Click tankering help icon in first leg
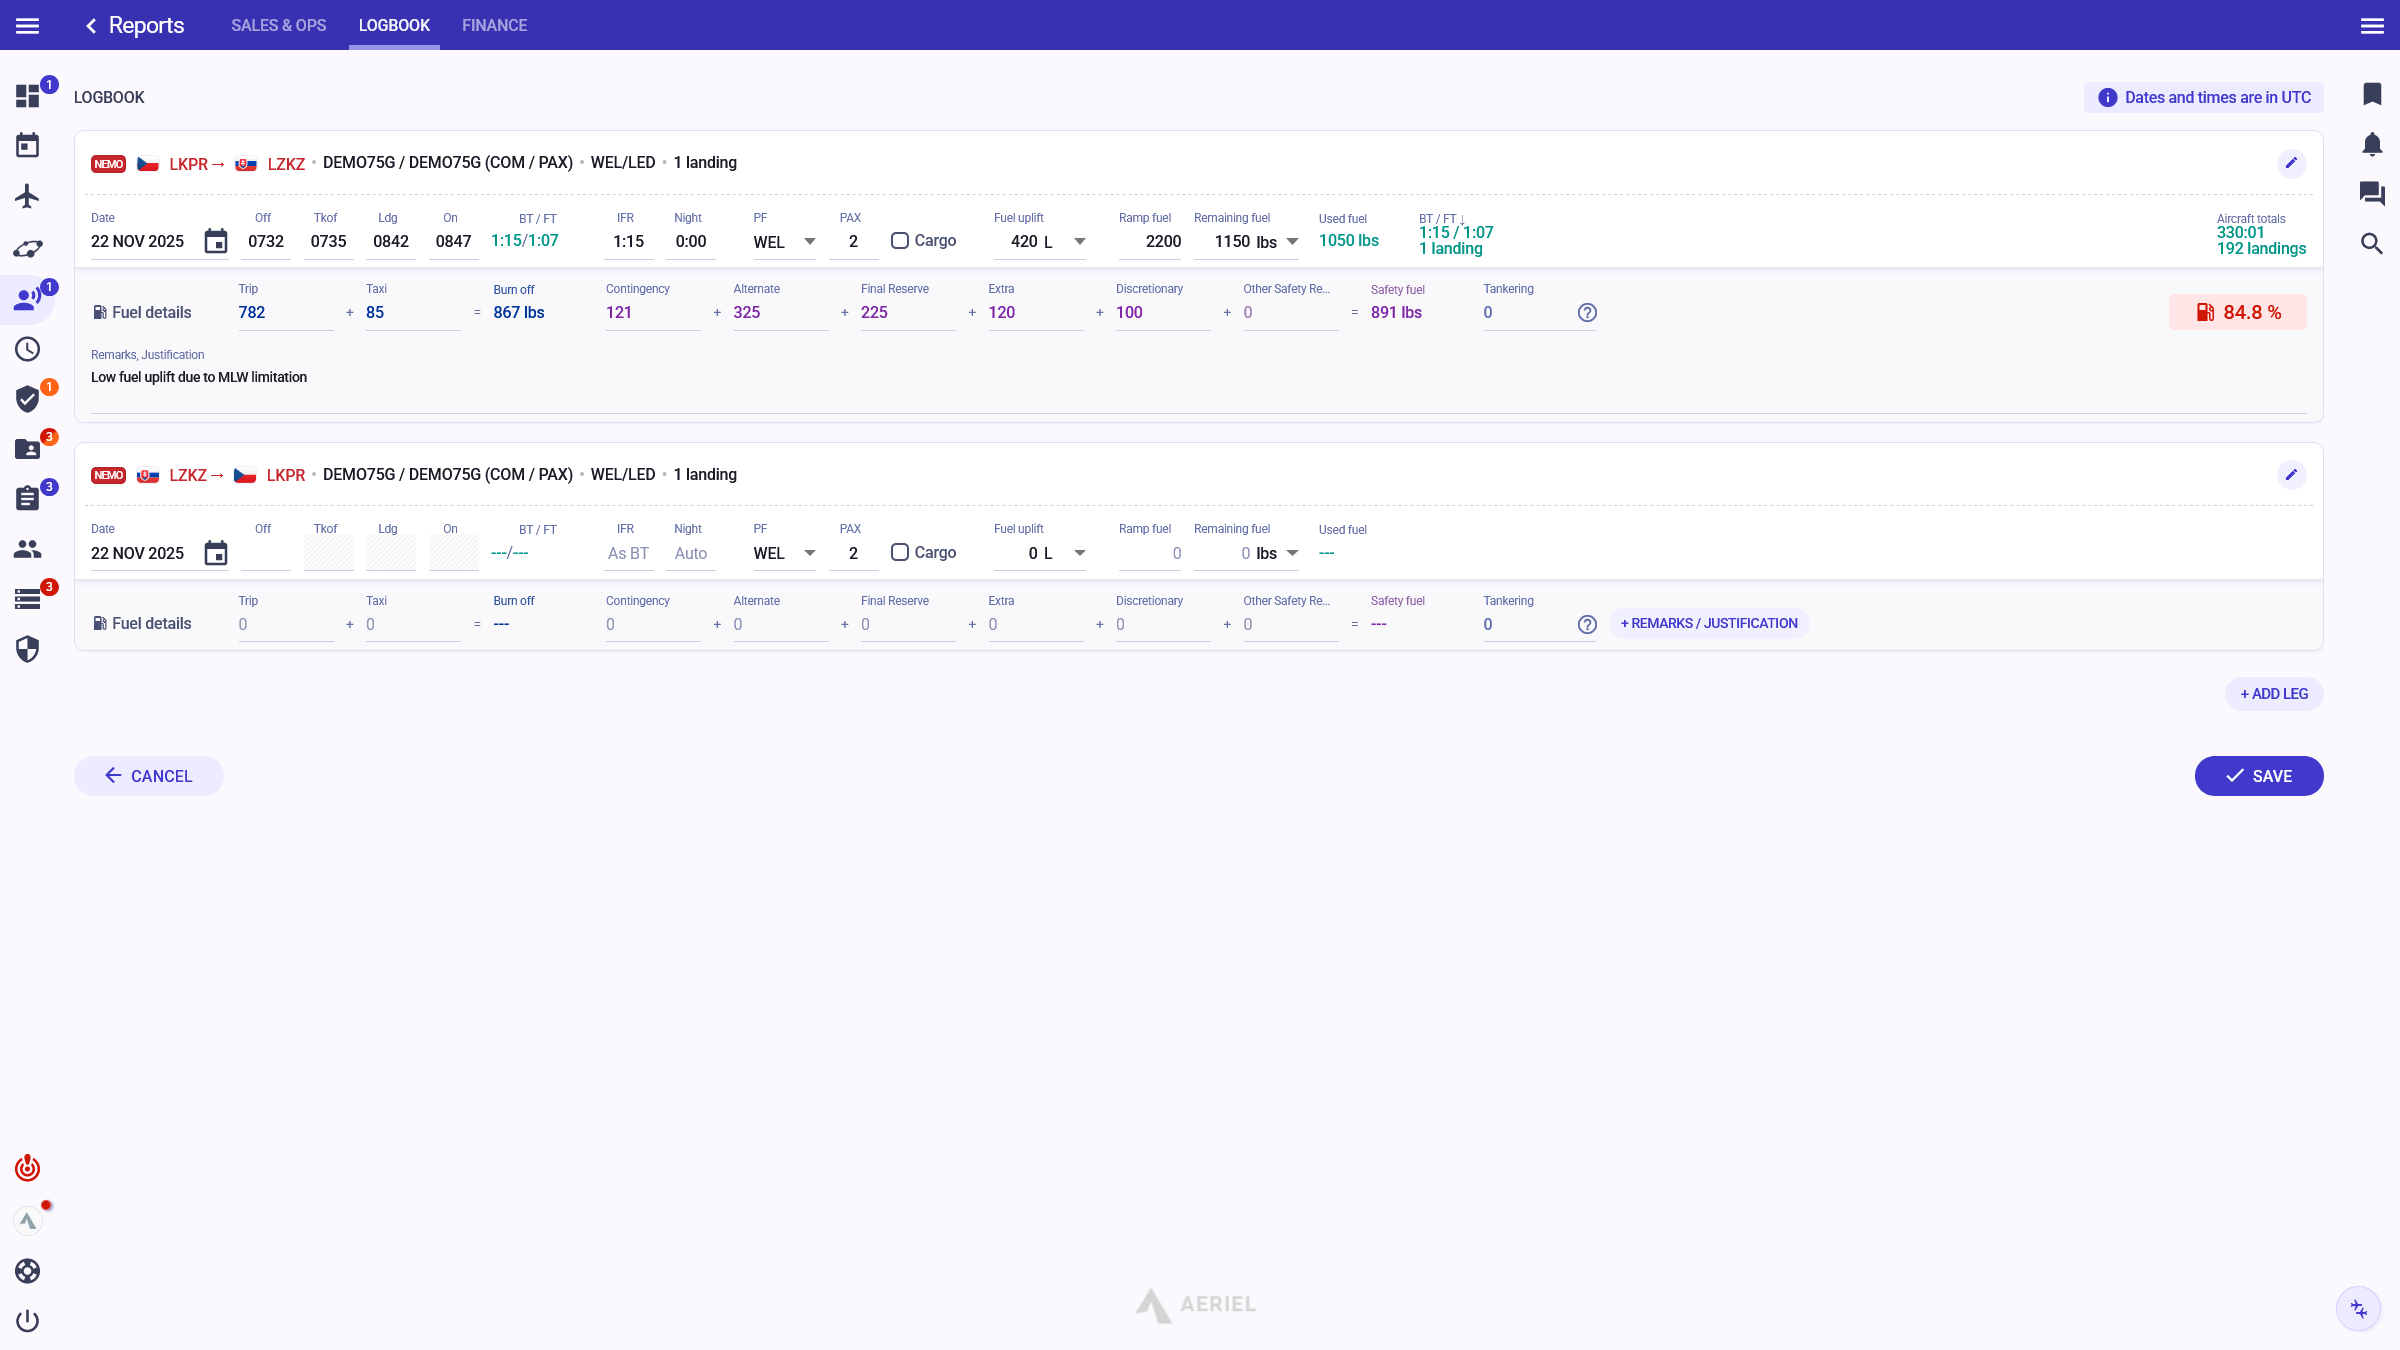Screen dimensions: 2400x1350 point(1587,313)
